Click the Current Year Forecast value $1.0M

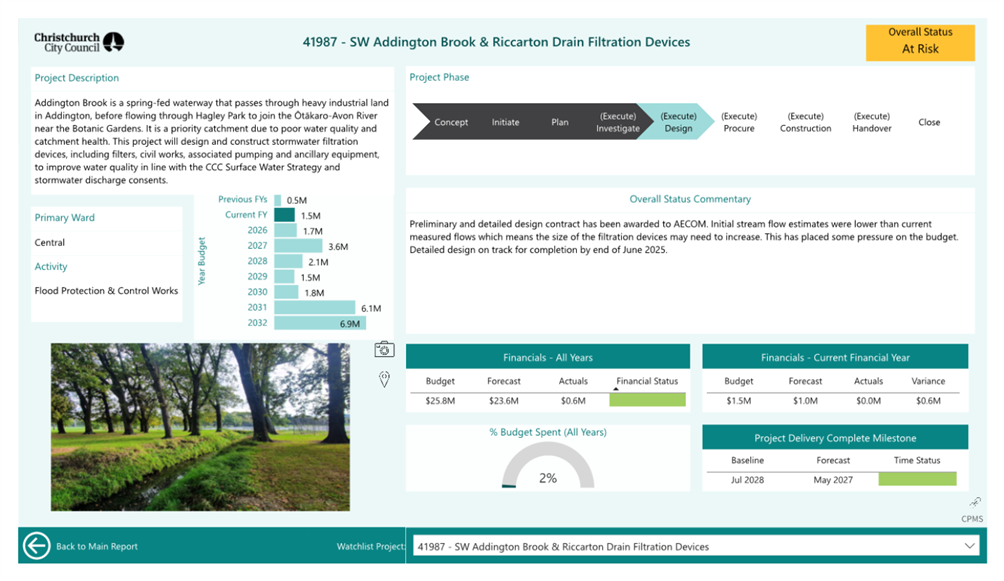(805, 401)
